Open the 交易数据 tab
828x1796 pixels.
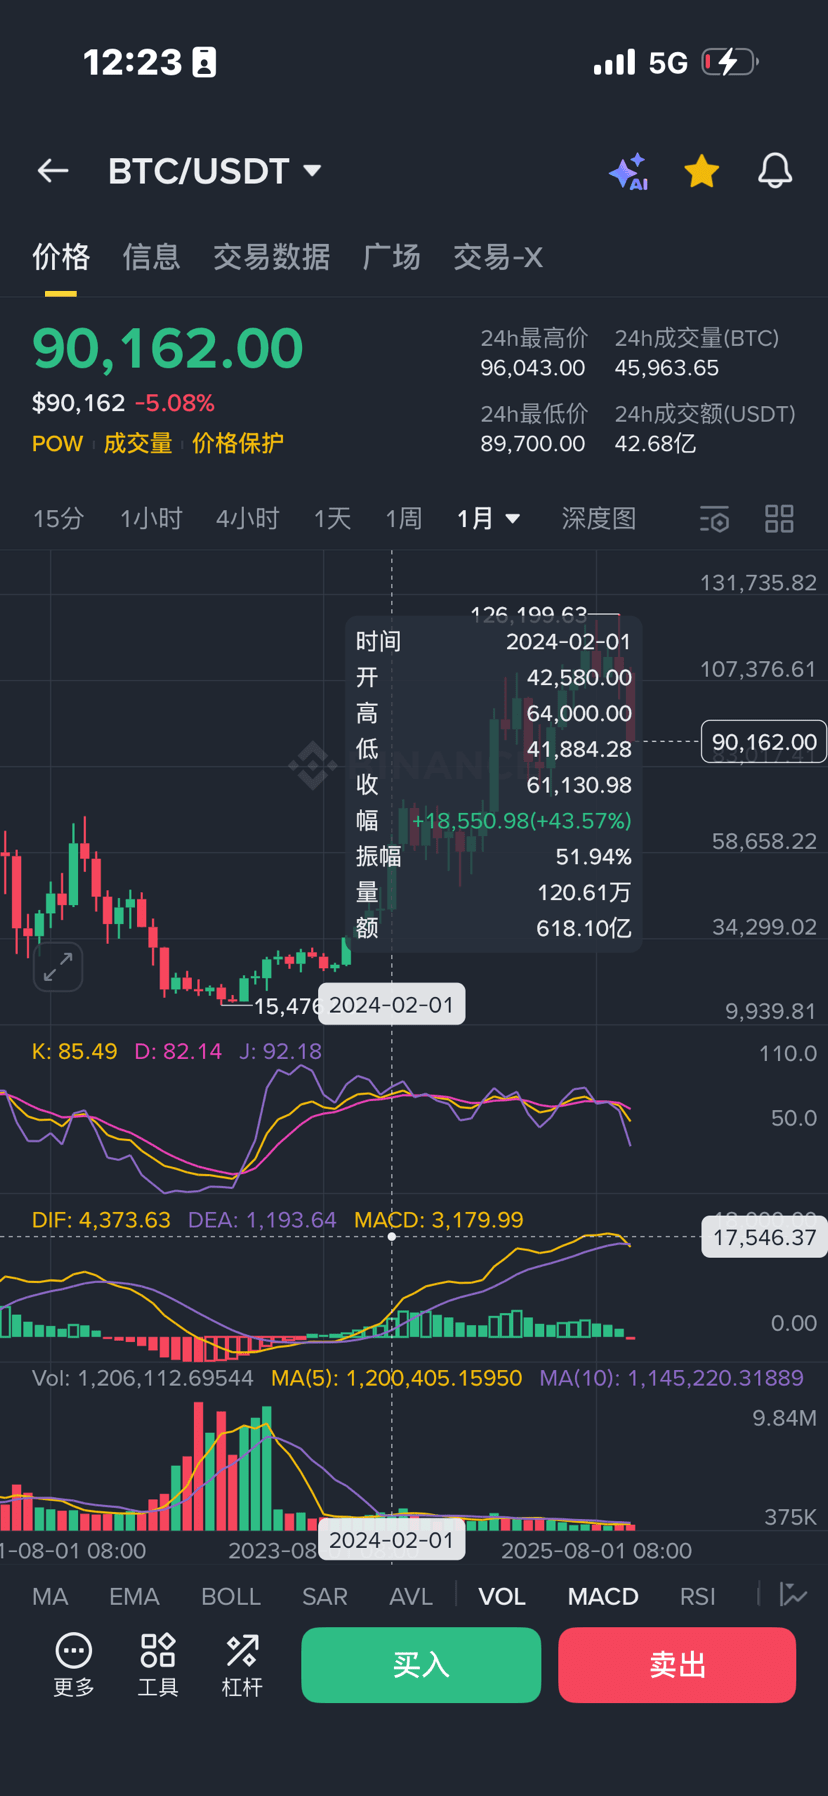[271, 257]
